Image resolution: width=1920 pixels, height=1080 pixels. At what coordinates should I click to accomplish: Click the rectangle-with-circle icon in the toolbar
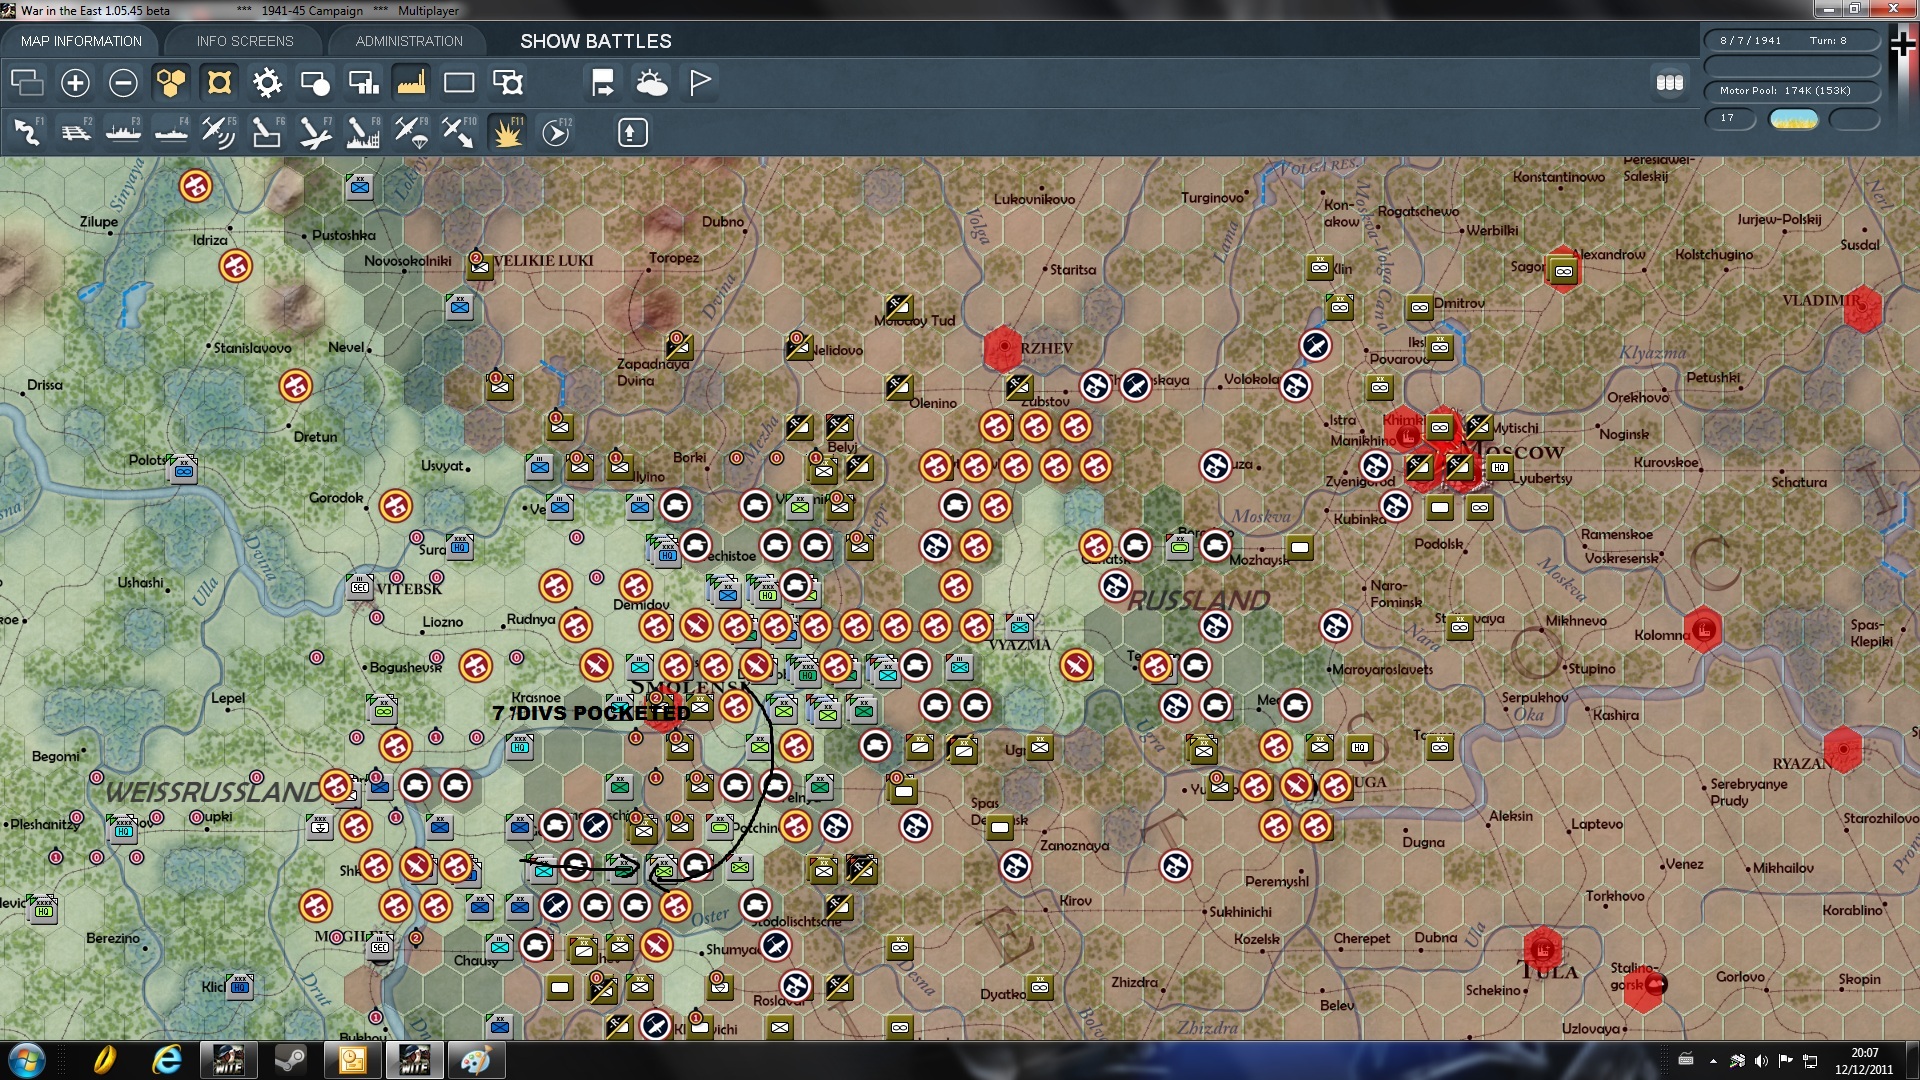click(x=315, y=82)
